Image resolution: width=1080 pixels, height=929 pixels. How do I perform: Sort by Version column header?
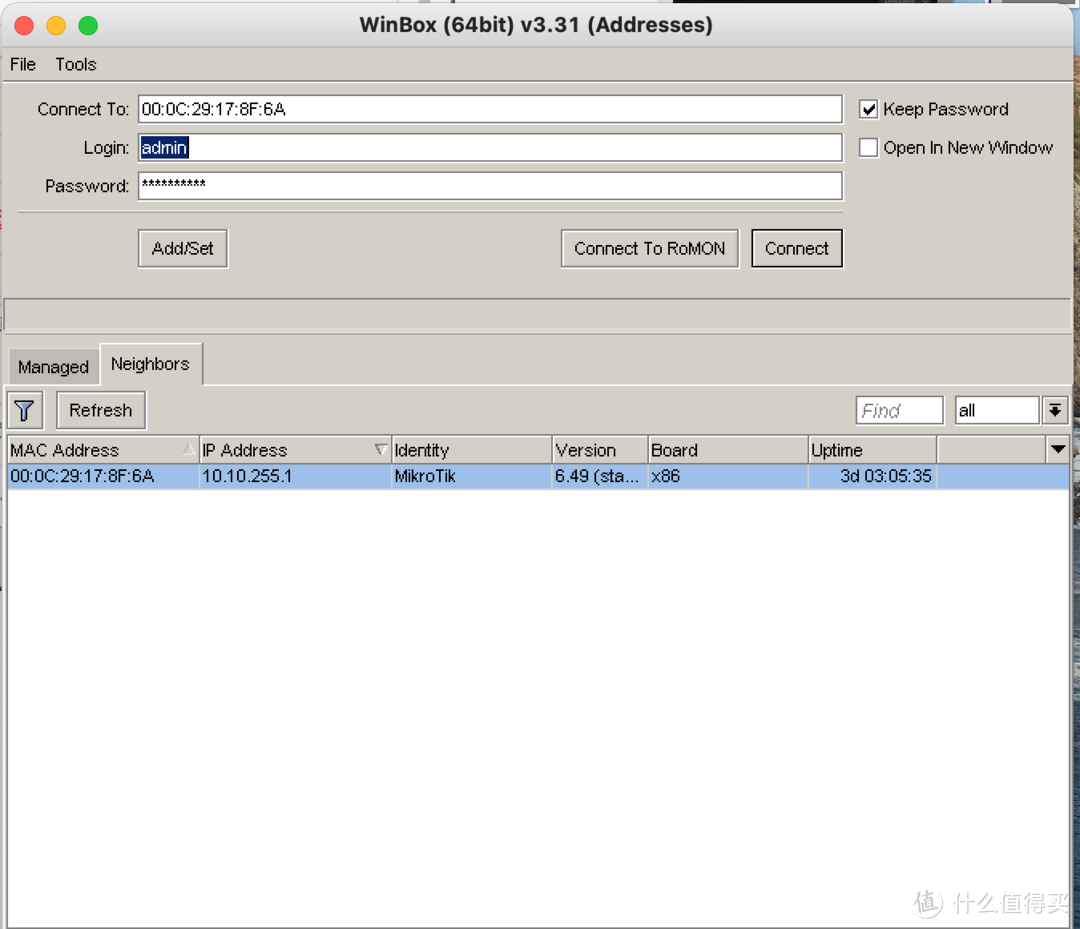(600, 450)
